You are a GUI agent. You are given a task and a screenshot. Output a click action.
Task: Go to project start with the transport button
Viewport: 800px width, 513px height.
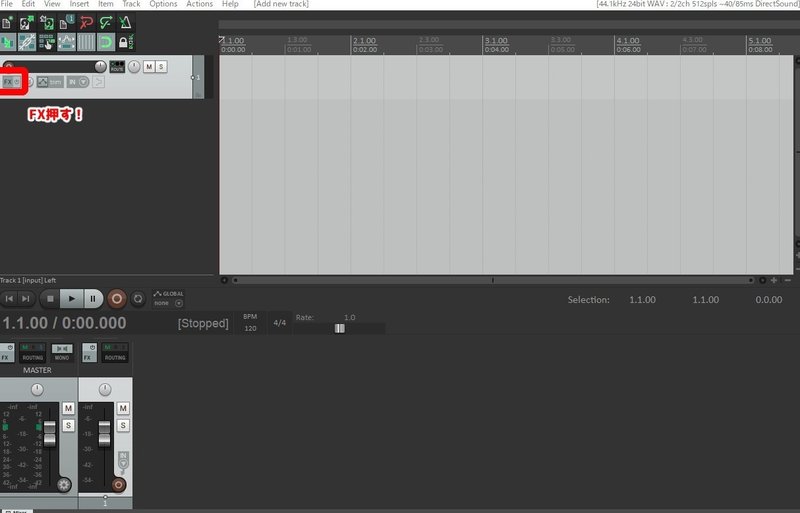pyautogui.click(x=9, y=299)
